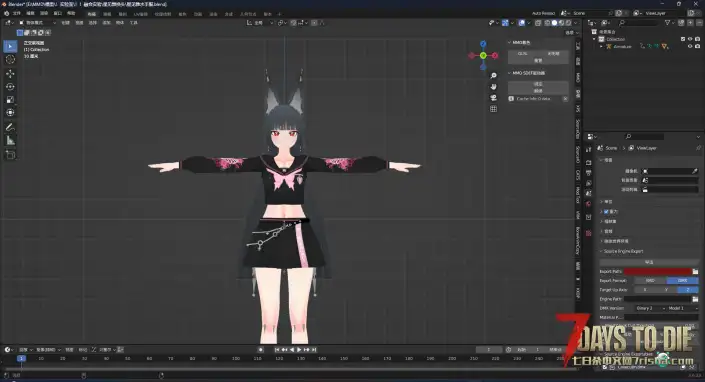Open the CATS sidebar tab

[578, 174]
